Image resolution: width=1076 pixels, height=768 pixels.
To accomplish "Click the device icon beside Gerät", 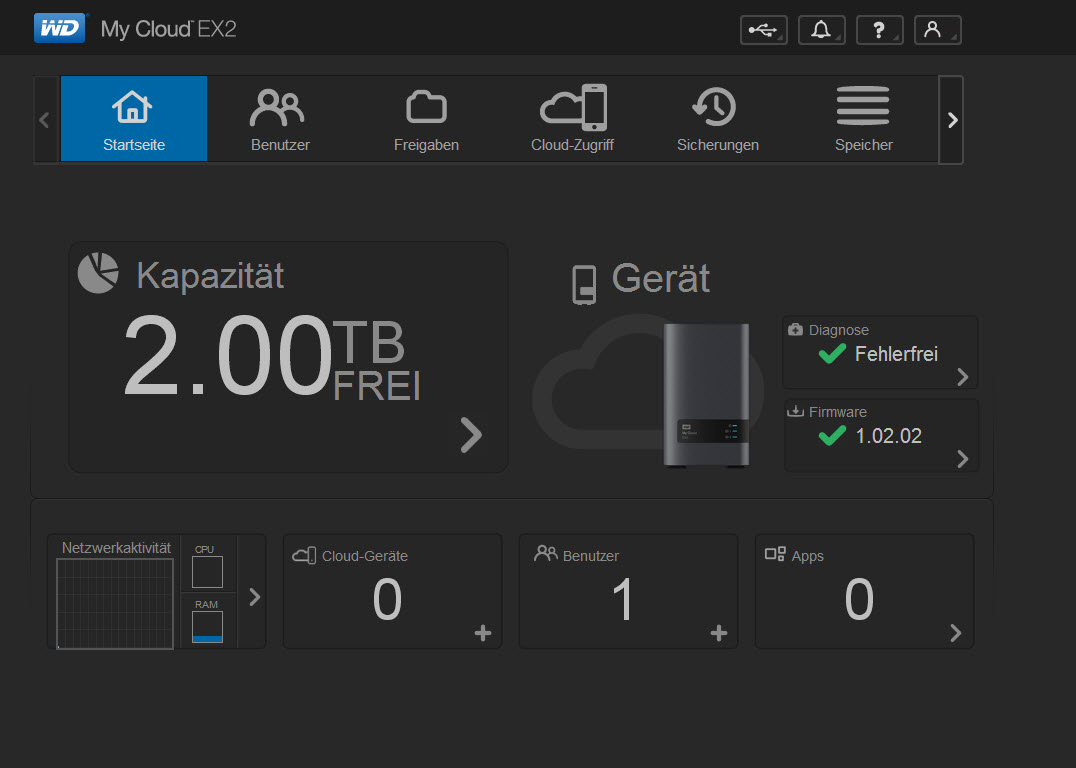I will tap(584, 285).
